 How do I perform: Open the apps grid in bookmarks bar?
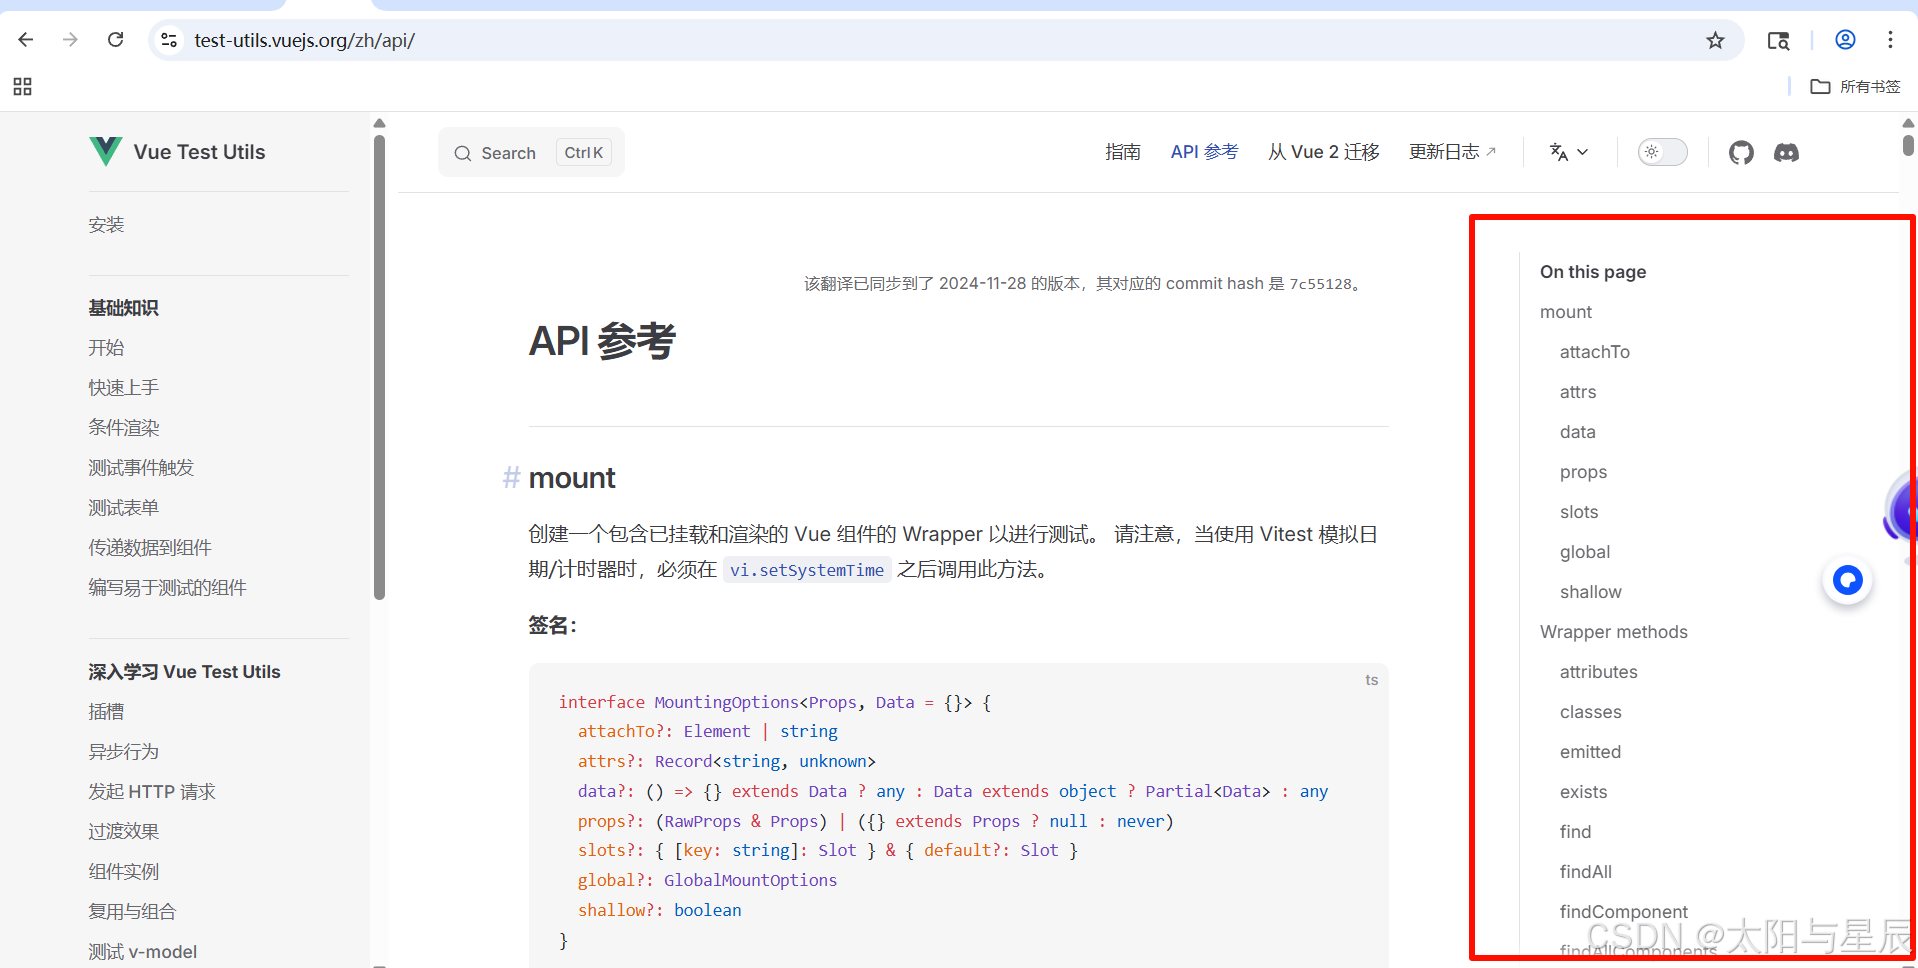(22, 87)
